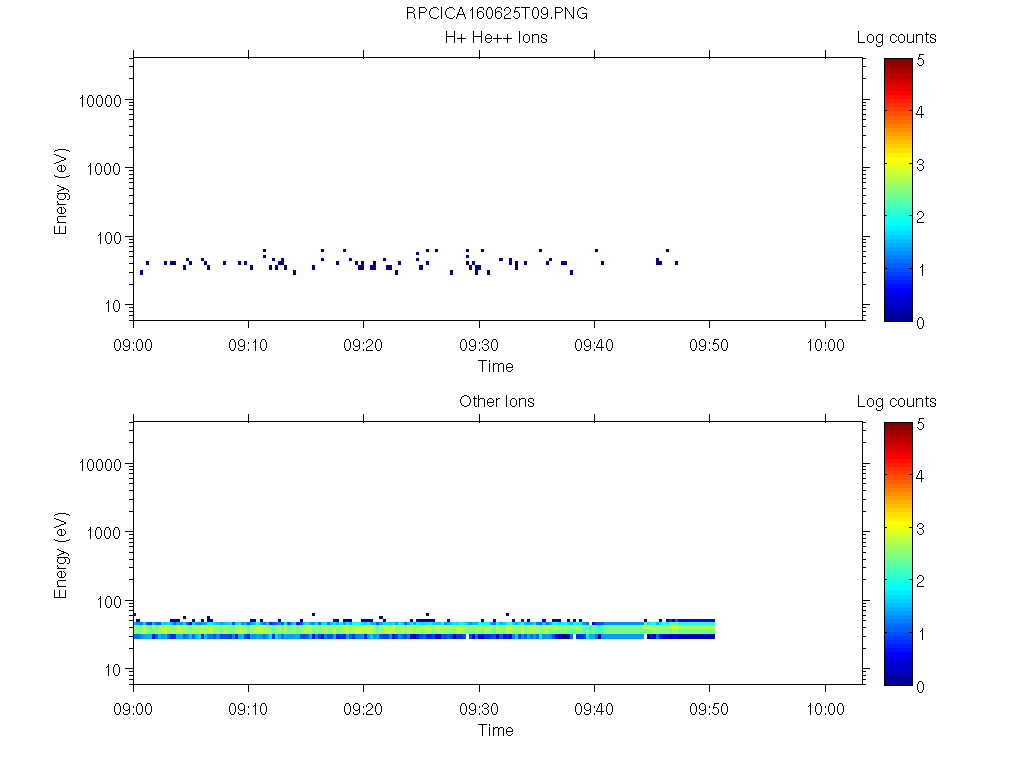Screen dimensions: 1024x768
Task: Click 'Energy (eV)' axis label of Other Ions panel
Action: pos(61,555)
